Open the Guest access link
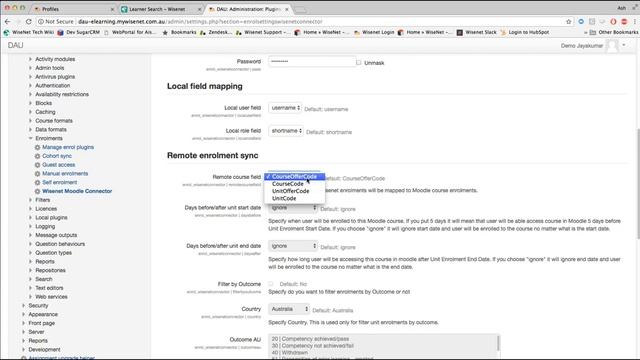Screen dimensions: 640x360 (59, 165)
